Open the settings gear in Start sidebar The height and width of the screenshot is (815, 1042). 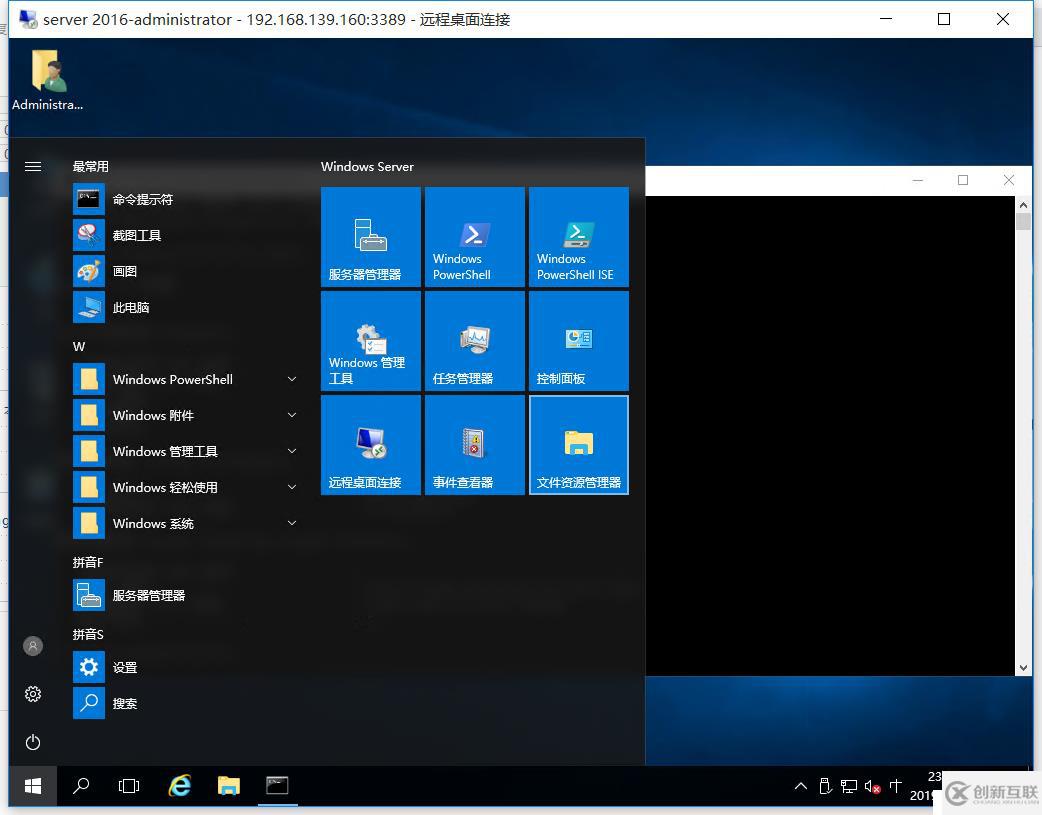(x=33, y=694)
